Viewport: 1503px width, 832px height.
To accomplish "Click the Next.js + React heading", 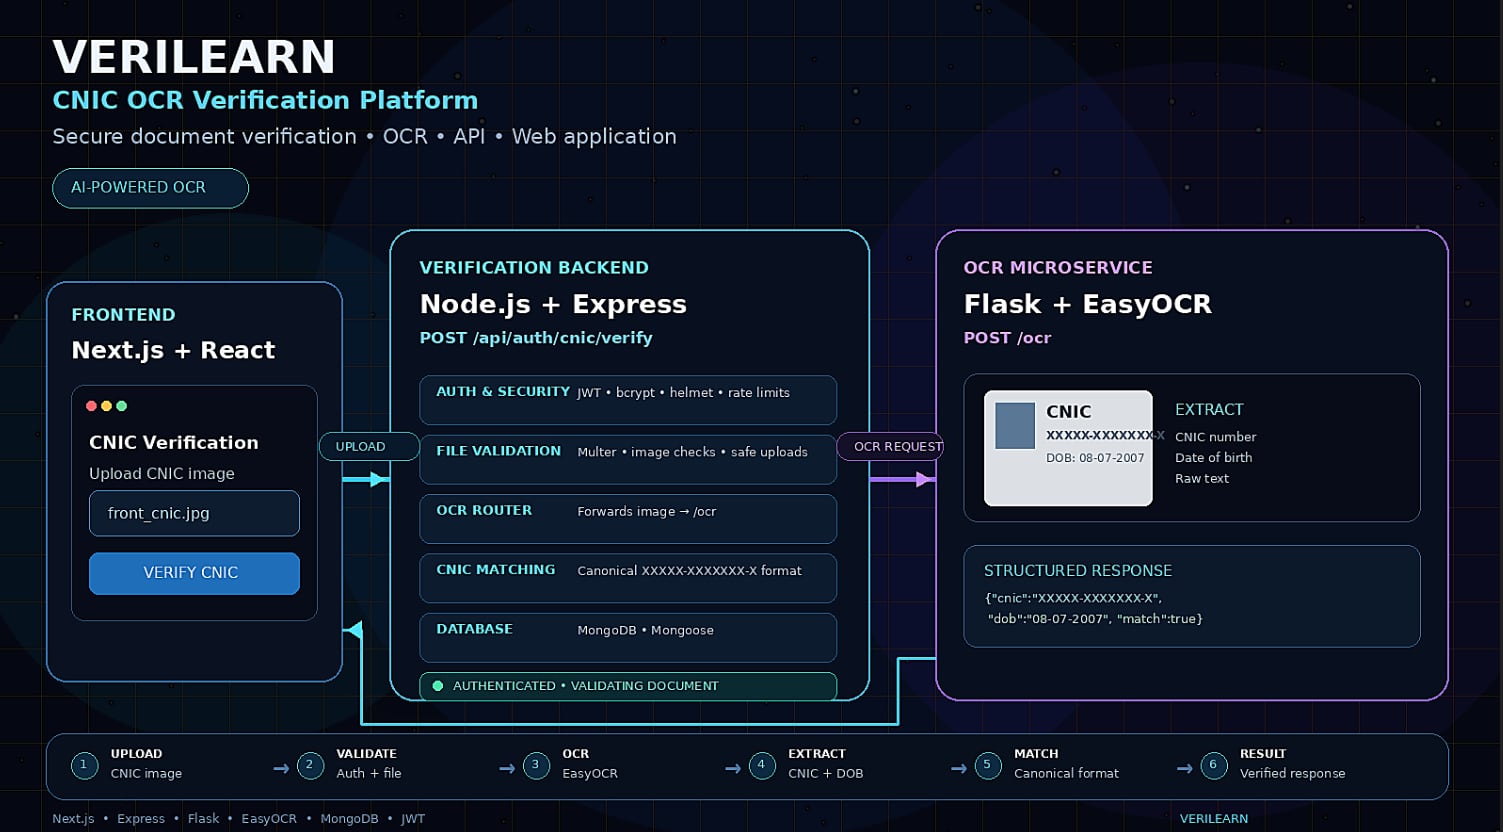I will coord(173,350).
